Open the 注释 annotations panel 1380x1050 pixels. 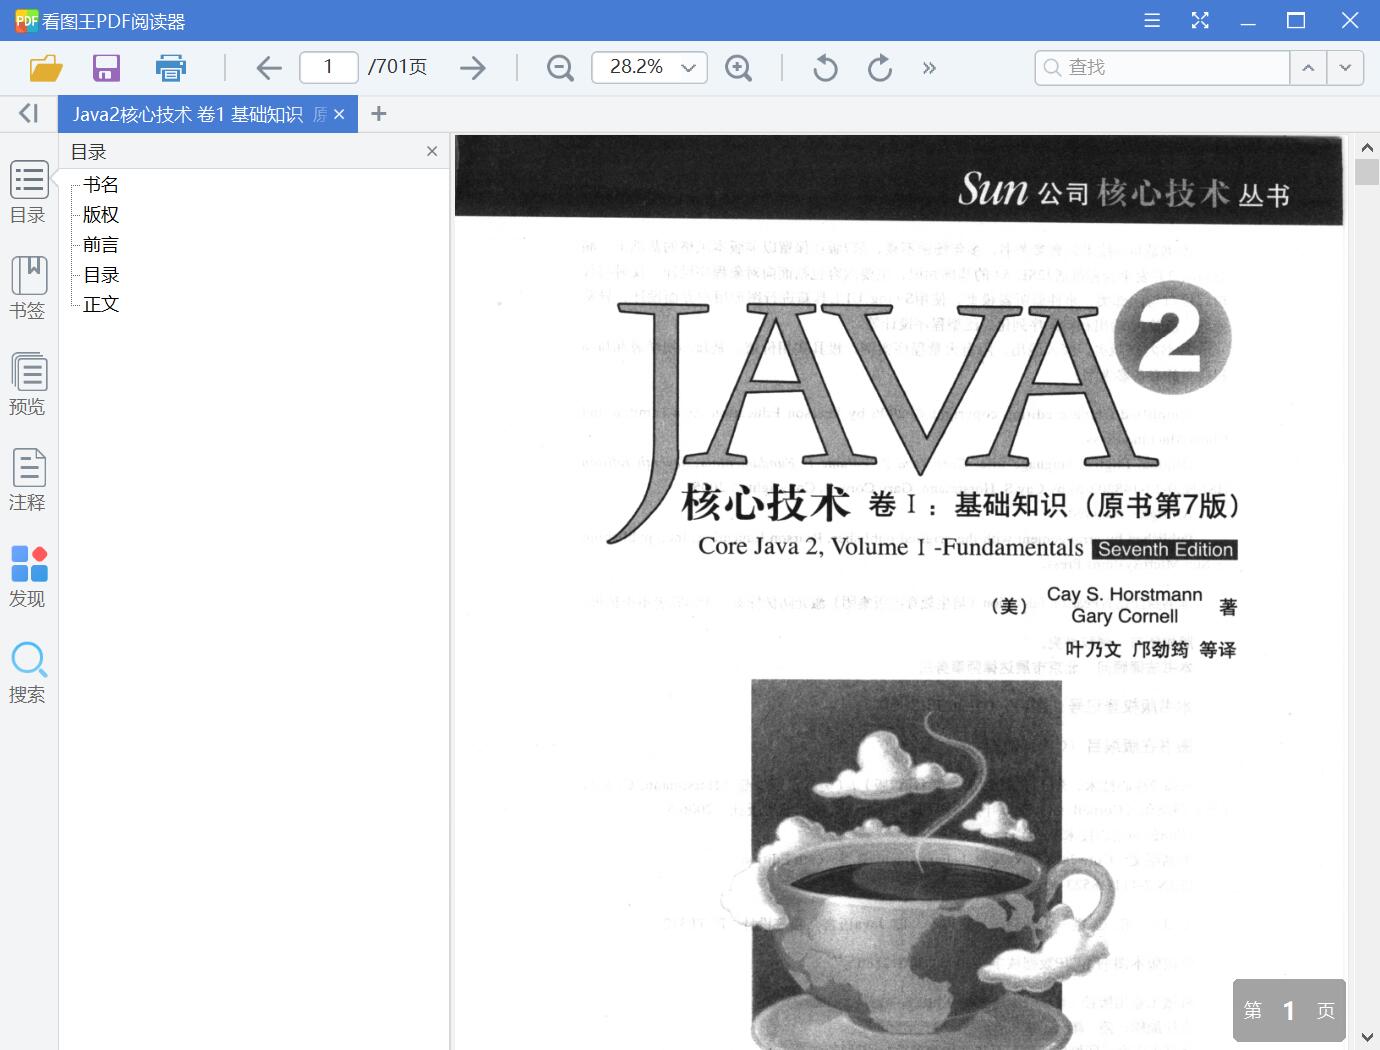pos(28,480)
